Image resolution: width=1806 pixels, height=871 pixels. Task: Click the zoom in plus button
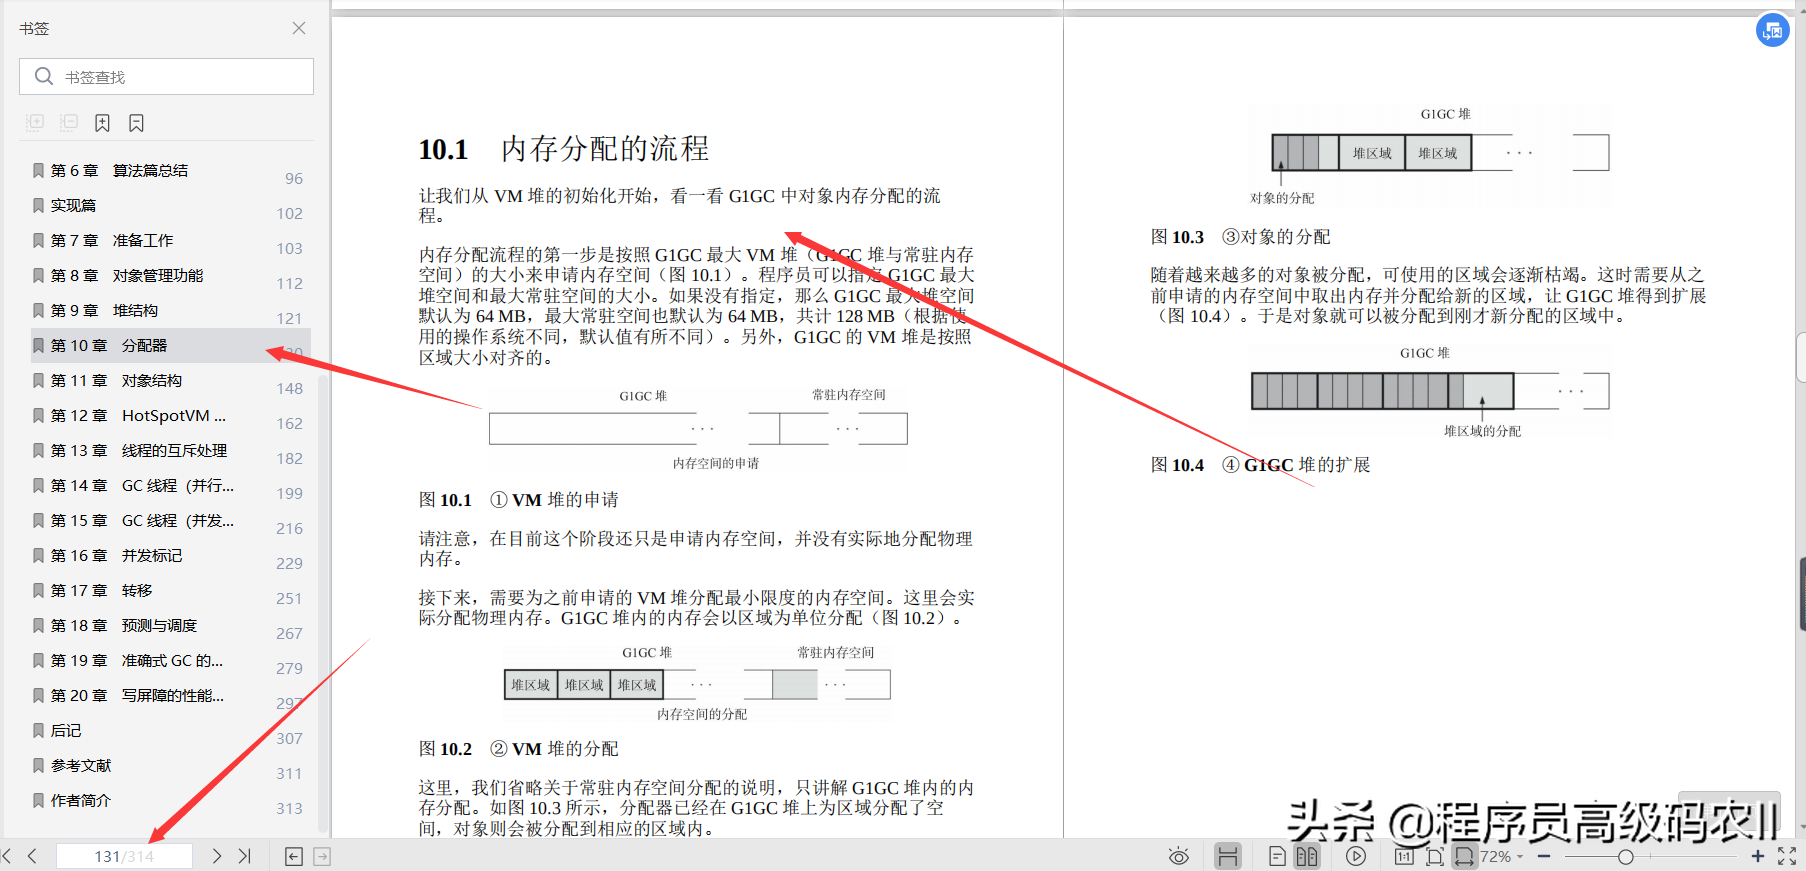point(1758,856)
